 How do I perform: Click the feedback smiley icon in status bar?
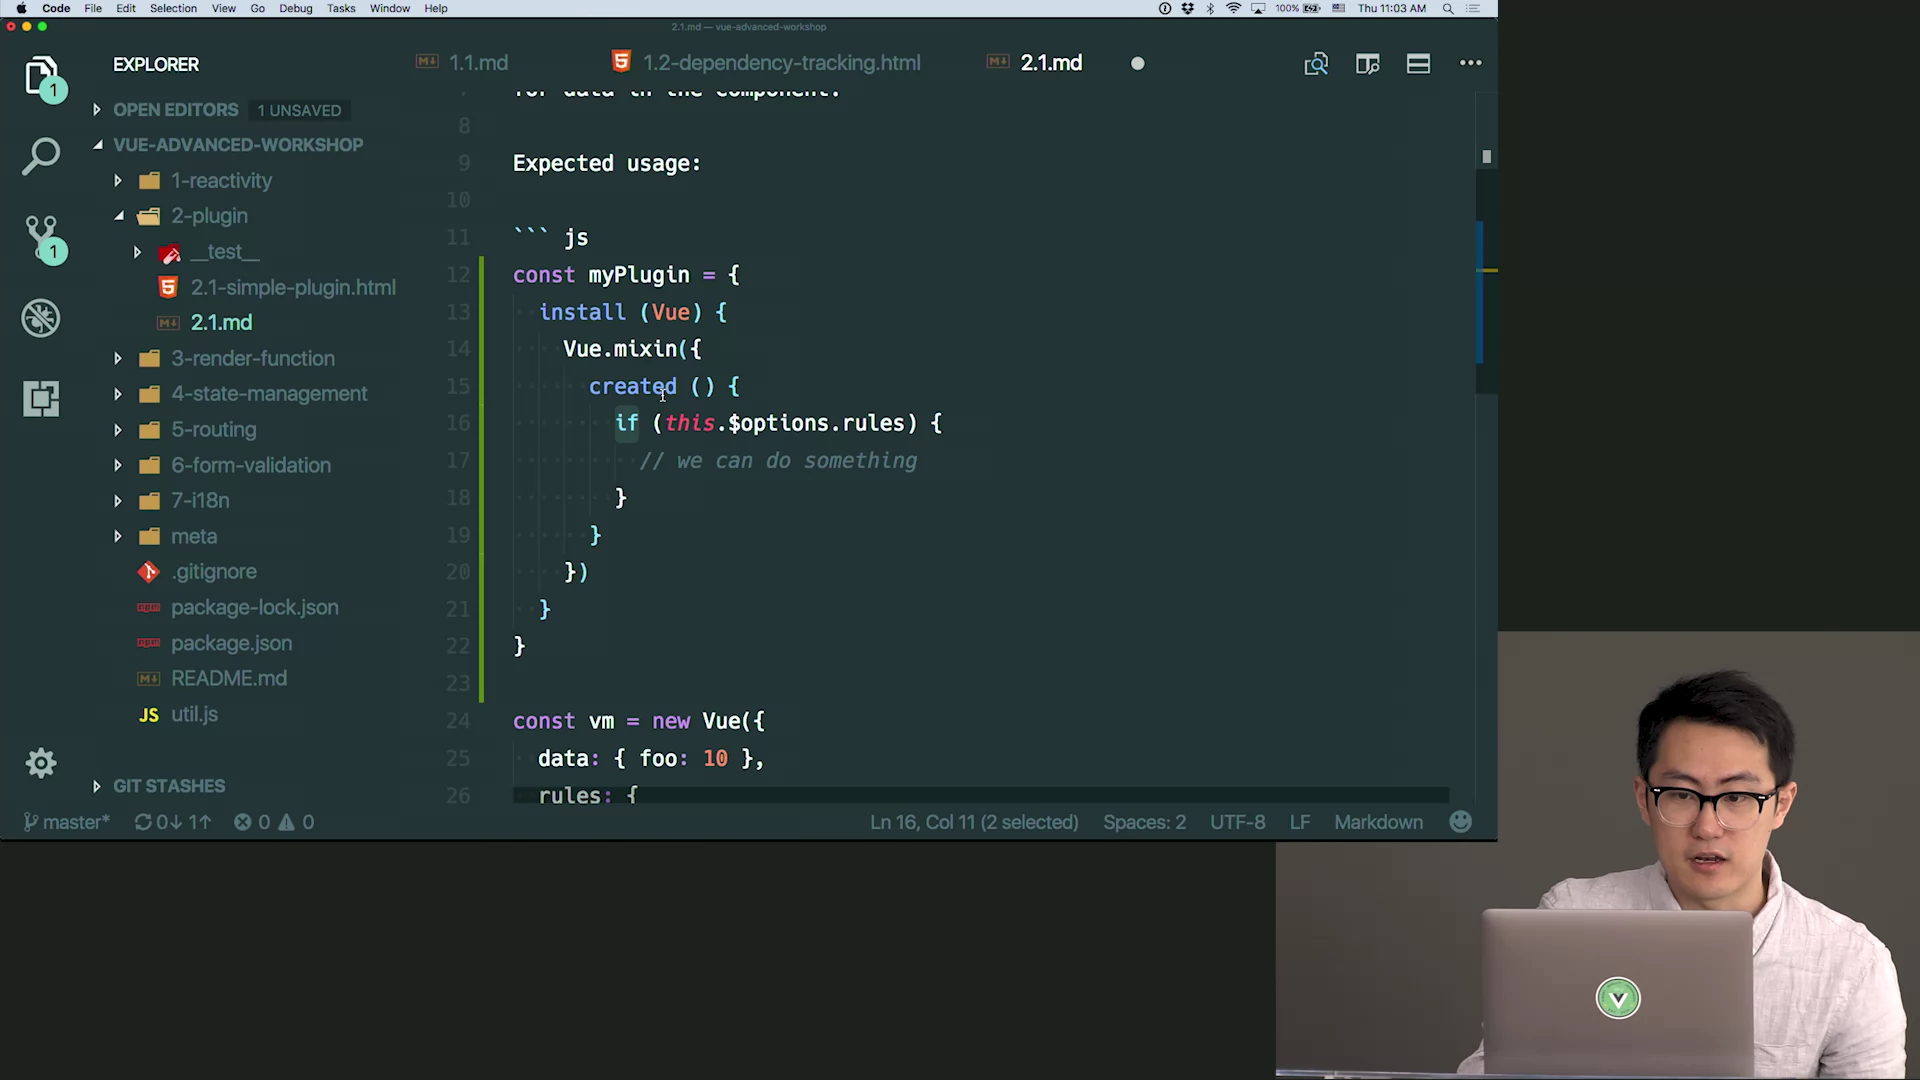click(1461, 822)
